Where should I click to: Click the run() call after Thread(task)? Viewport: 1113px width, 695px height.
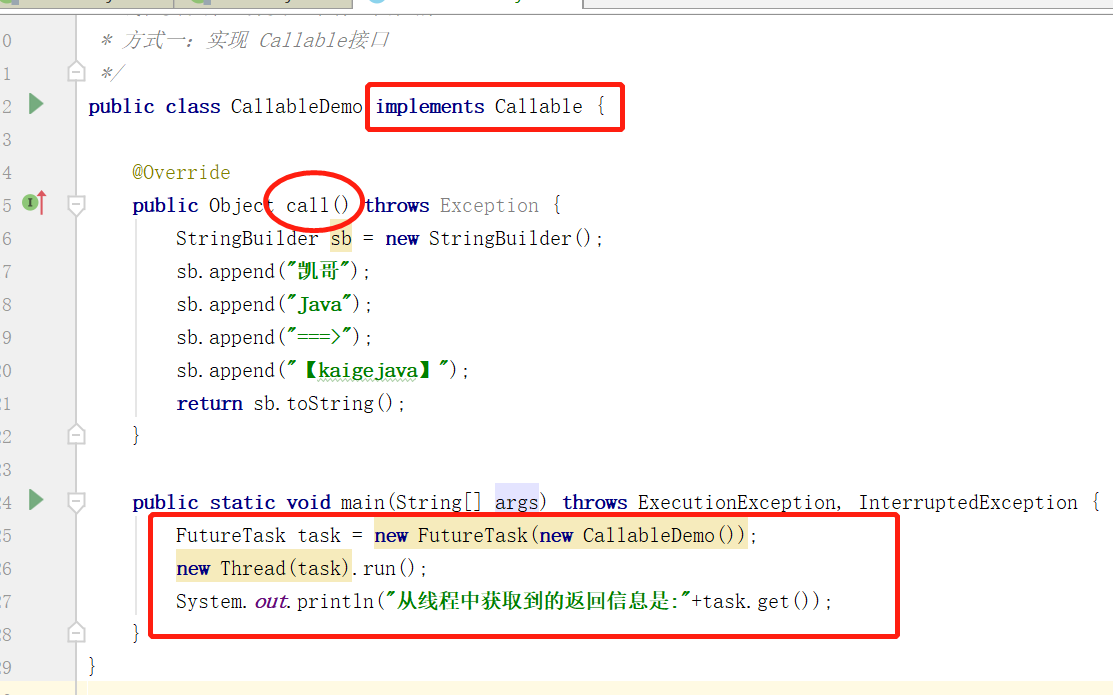pos(388,569)
